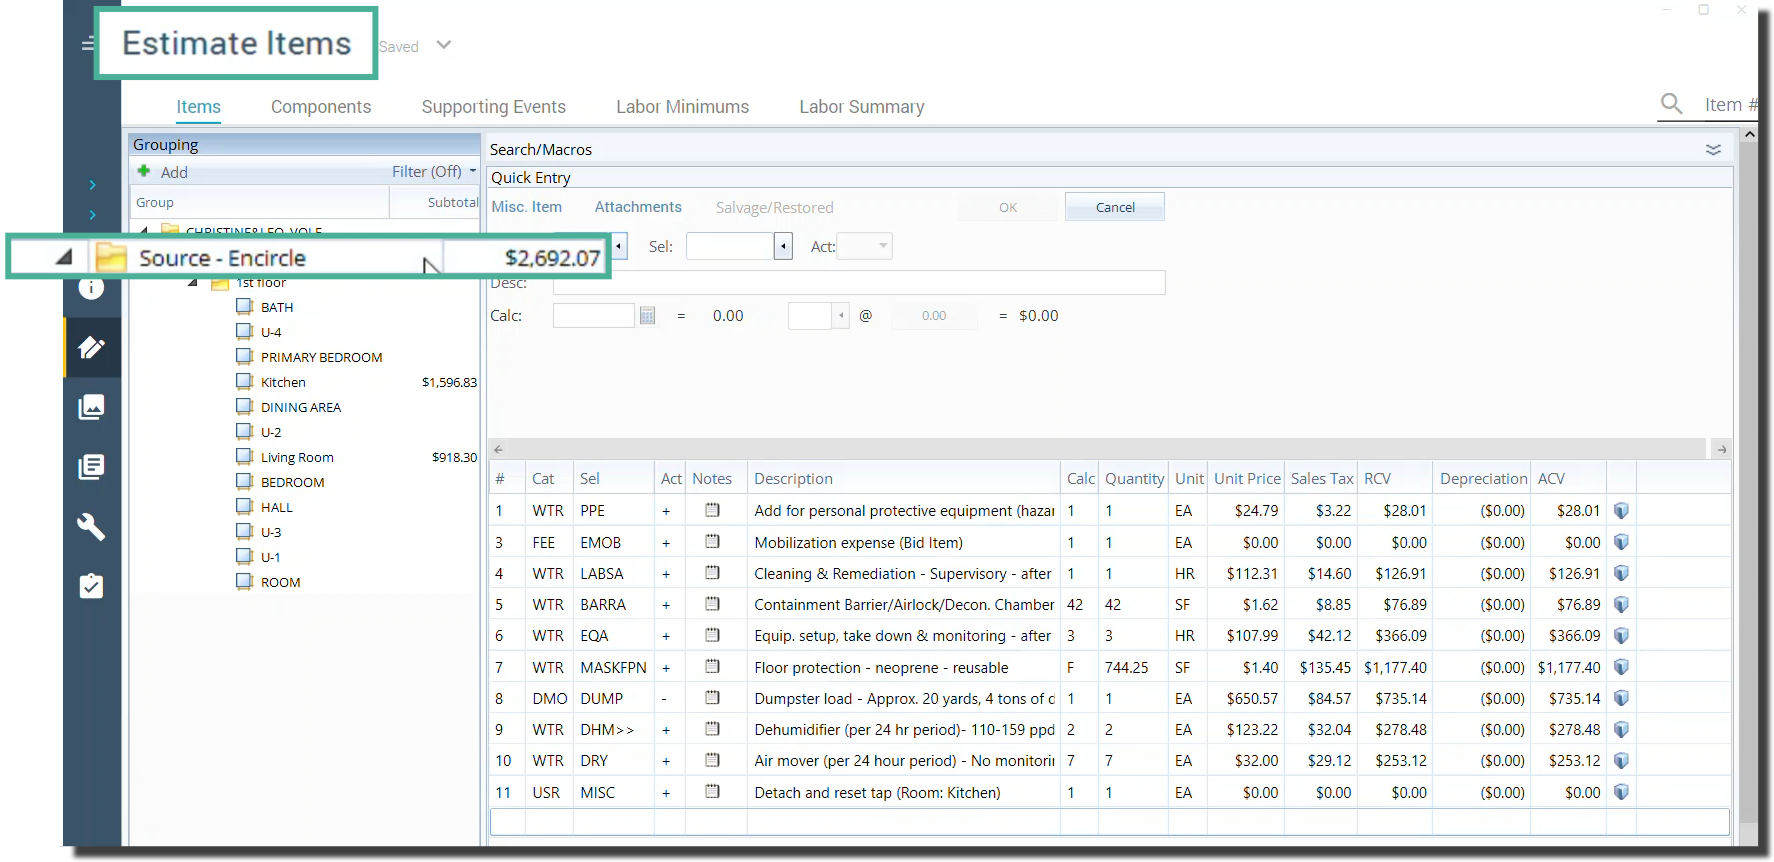The height and width of the screenshot is (862, 1774).
Task: Expand the Saved status dropdown chevron
Action: point(444,45)
